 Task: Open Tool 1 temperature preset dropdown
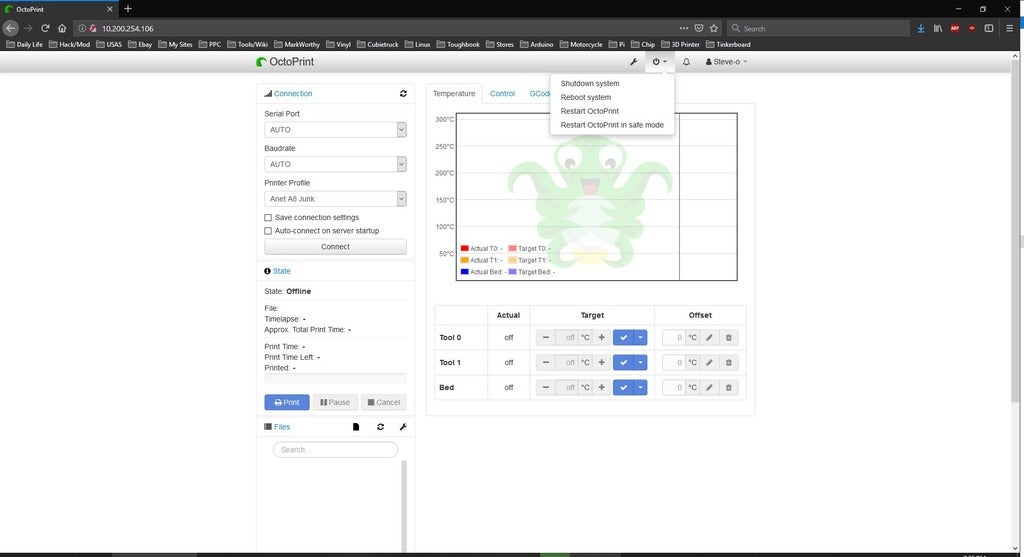coord(641,362)
